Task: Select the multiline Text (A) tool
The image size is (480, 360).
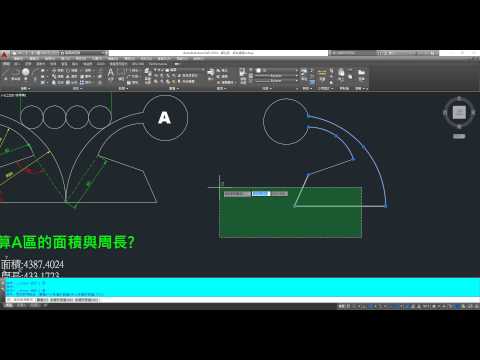Action: [x=111, y=73]
